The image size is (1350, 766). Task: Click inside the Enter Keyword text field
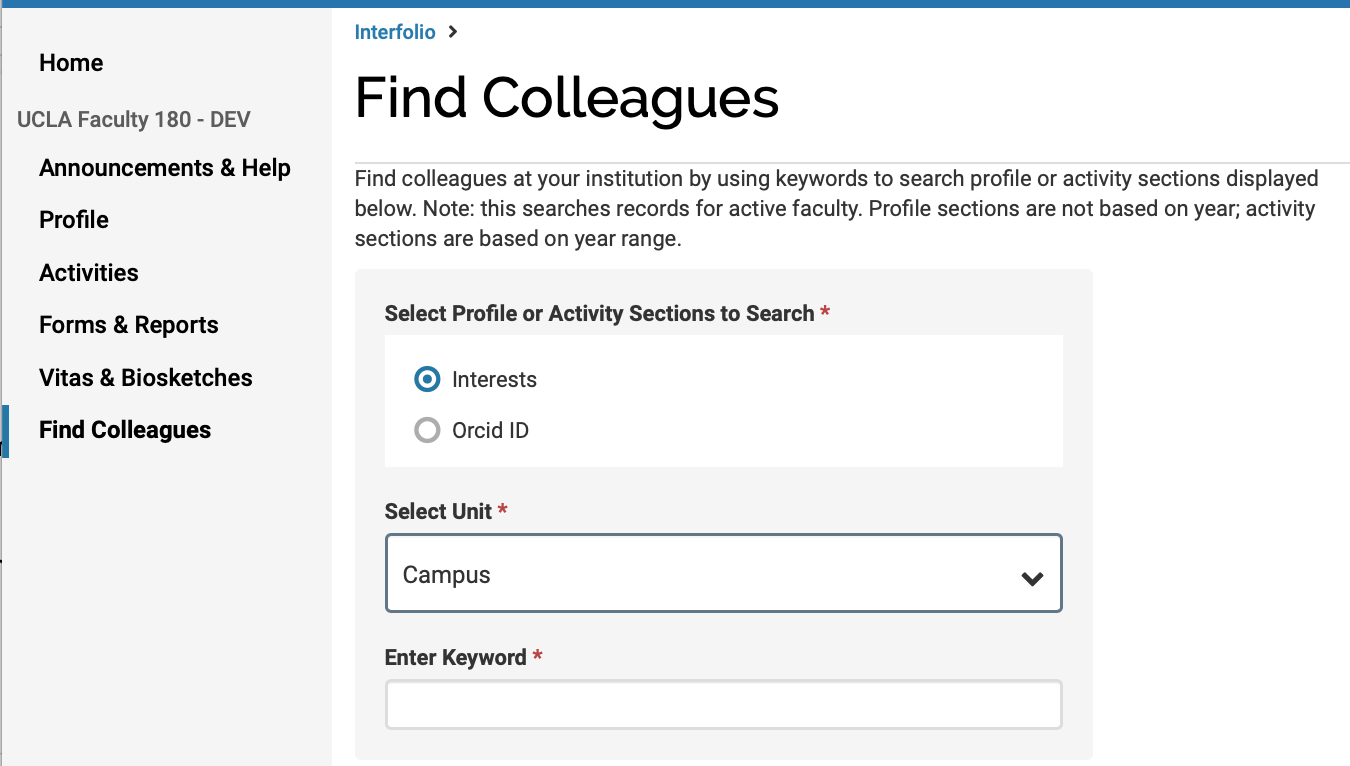point(723,706)
